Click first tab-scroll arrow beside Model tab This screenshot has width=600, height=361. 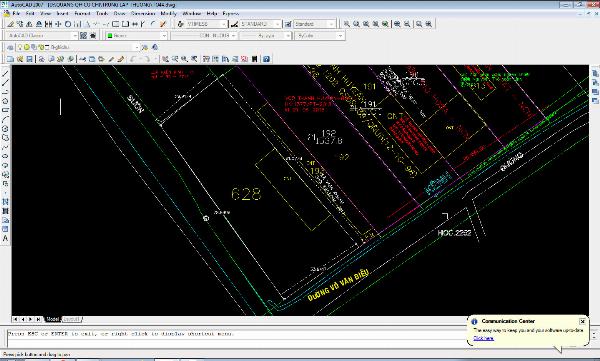click(x=15, y=319)
